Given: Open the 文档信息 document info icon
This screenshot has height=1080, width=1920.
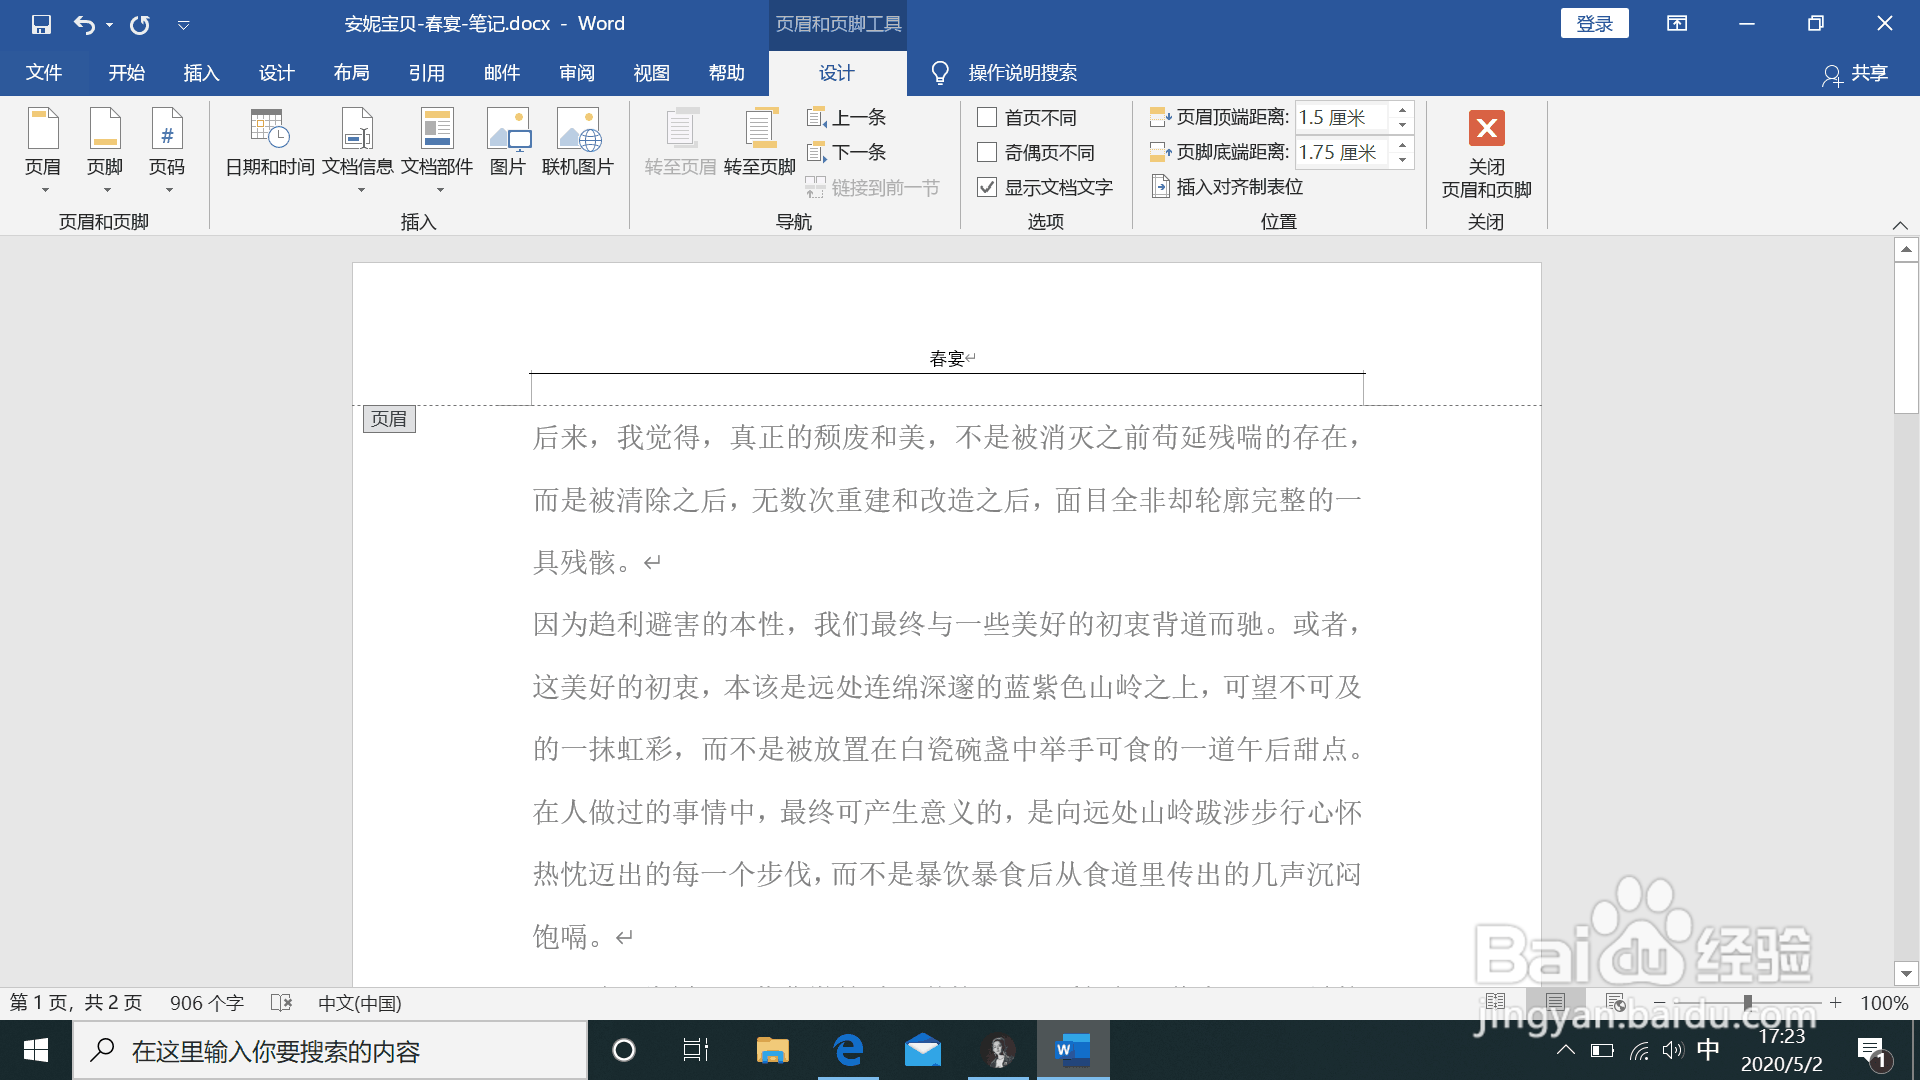Looking at the screenshot, I should [x=357, y=145].
